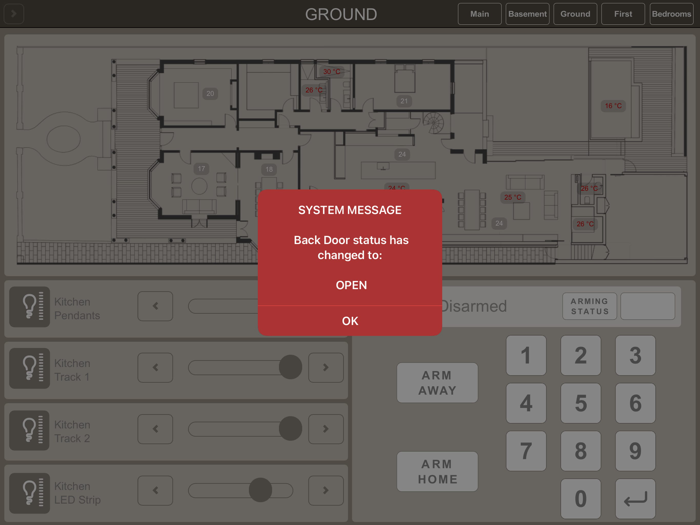Switch to the Main tab

(479, 14)
